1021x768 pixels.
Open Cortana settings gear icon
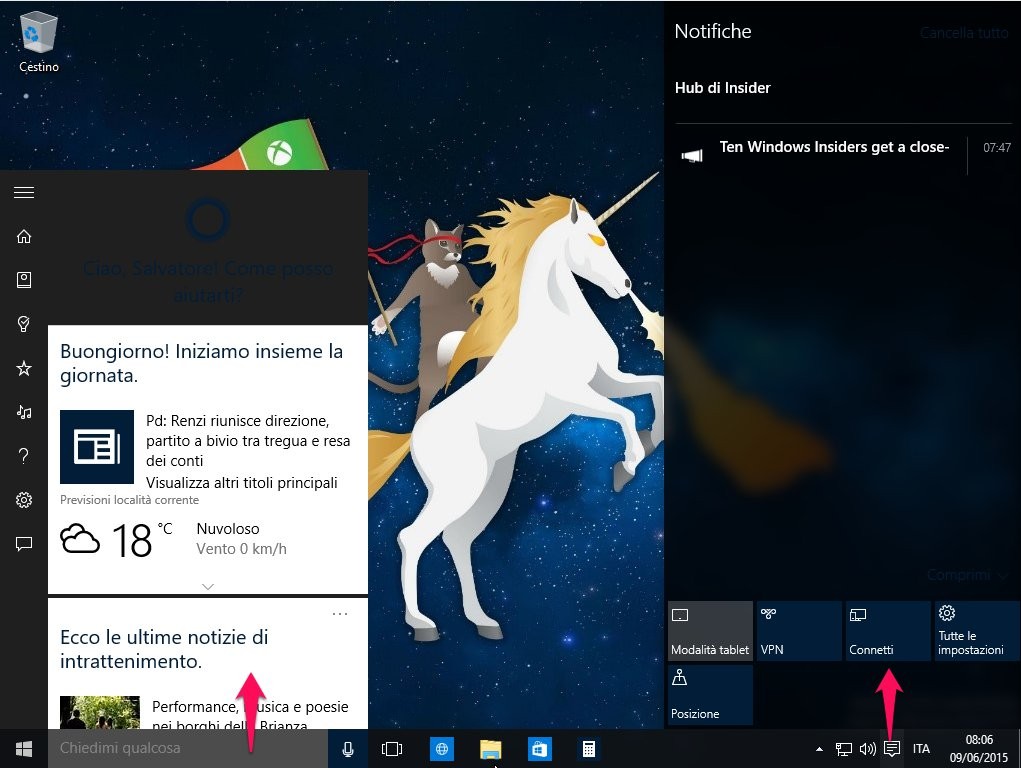tap(23, 500)
